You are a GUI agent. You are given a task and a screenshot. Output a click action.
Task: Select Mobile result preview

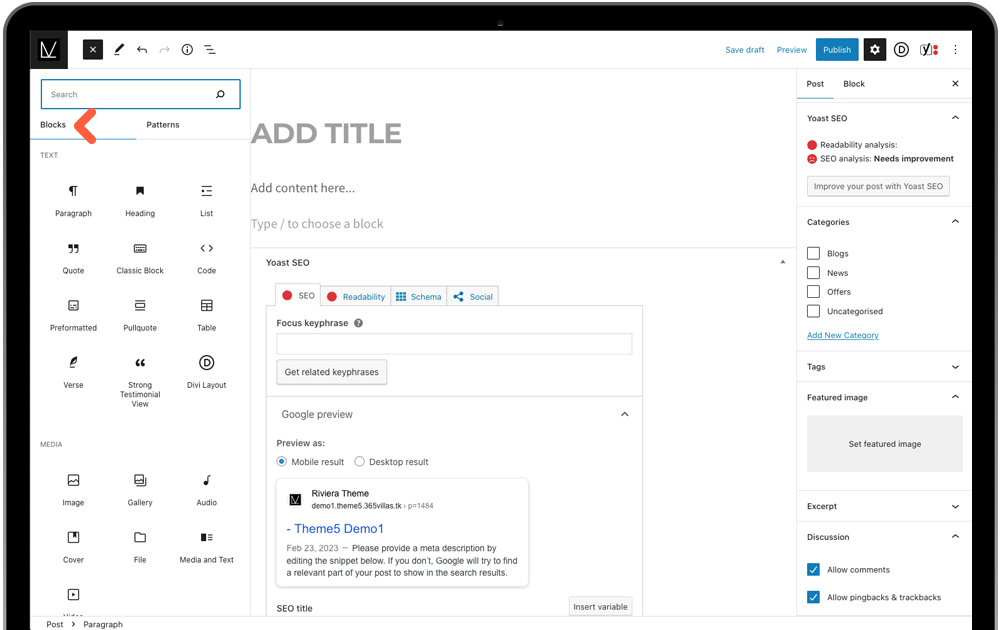[x=281, y=461]
